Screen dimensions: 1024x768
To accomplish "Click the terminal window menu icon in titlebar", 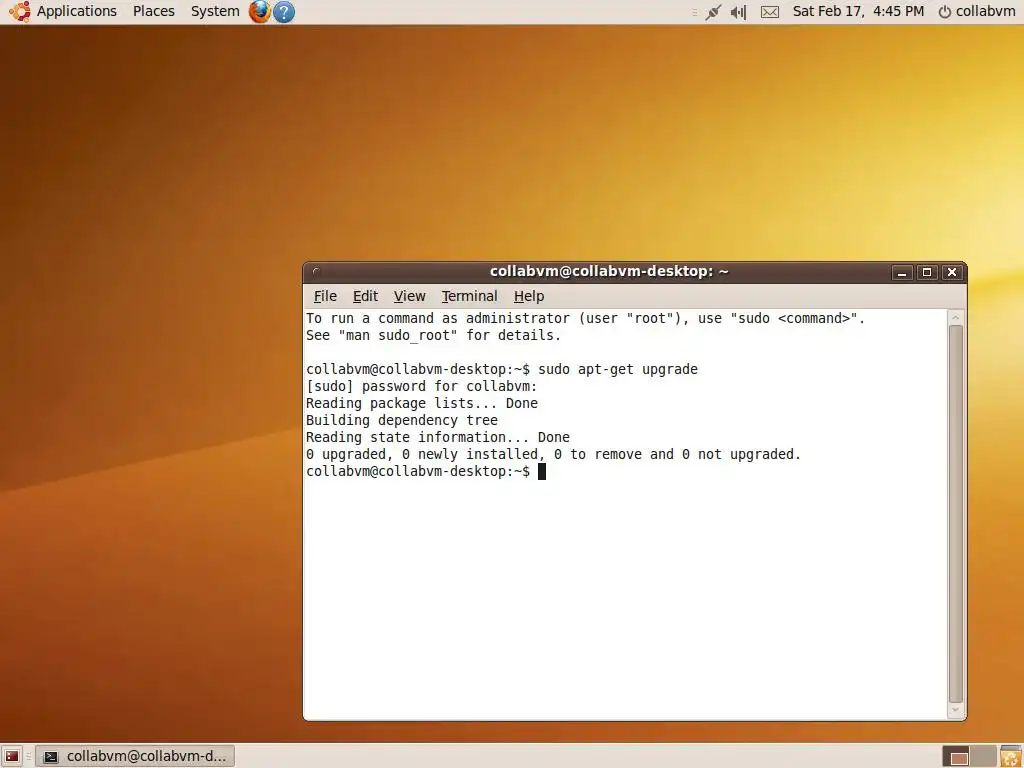I will click(x=317, y=272).
